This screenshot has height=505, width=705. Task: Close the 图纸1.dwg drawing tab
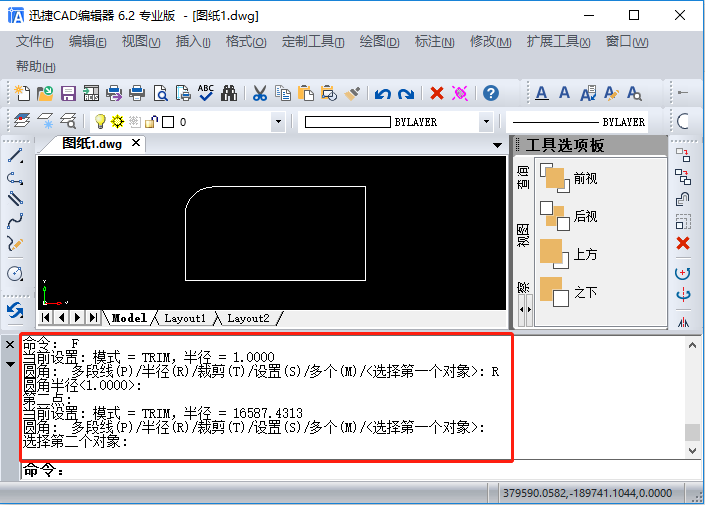coord(136,143)
